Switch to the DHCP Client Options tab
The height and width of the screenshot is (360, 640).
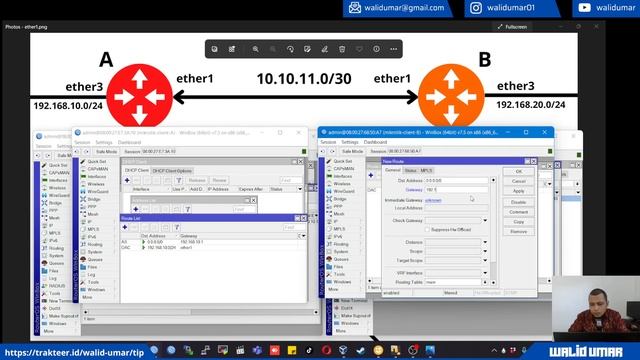click(172, 171)
